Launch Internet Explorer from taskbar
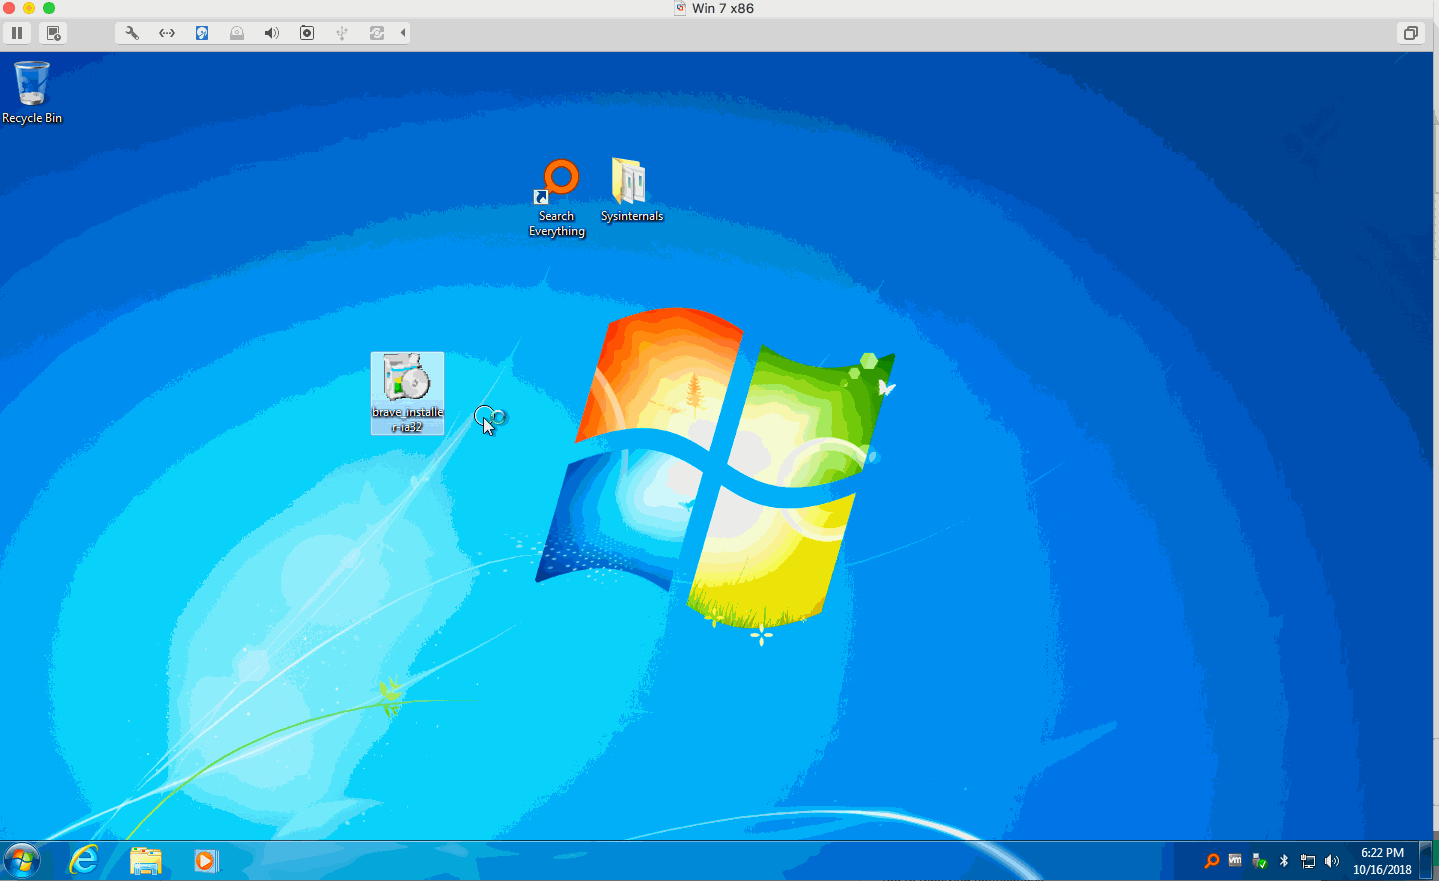This screenshot has height=881, width=1439. tap(84, 860)
